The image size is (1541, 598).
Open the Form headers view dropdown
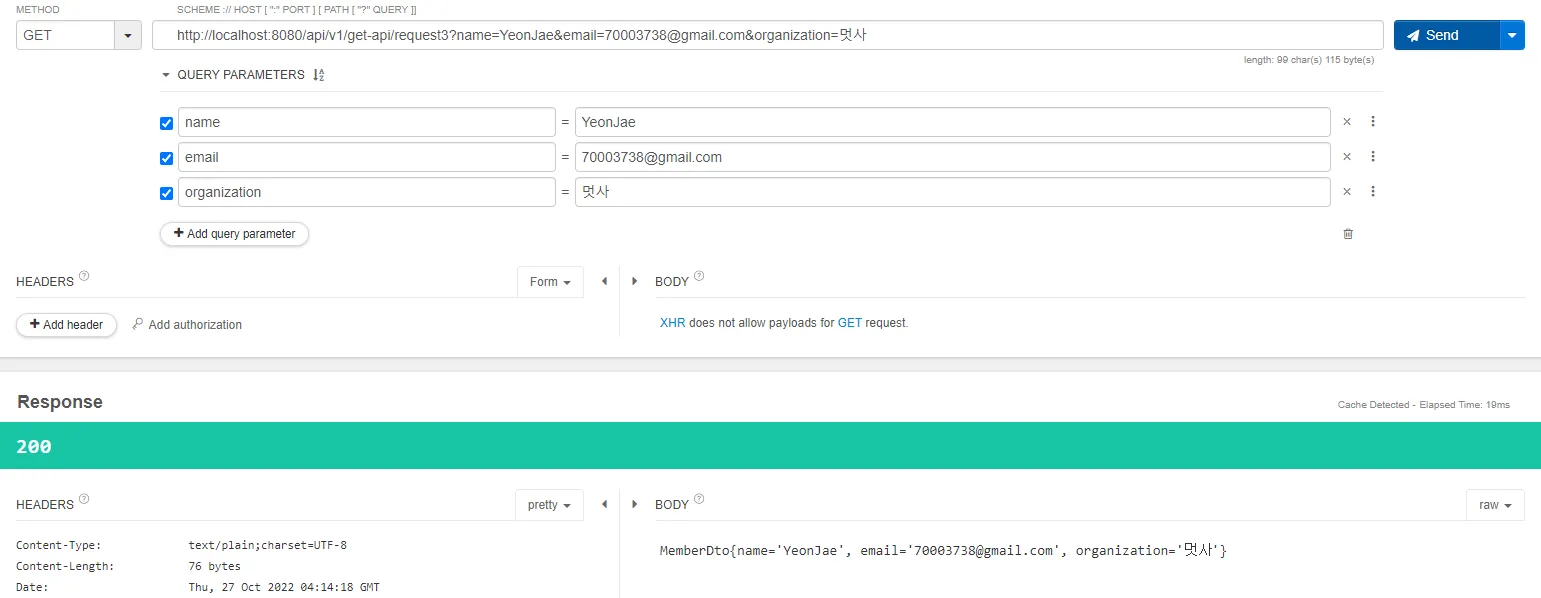(x=550, y=282)
